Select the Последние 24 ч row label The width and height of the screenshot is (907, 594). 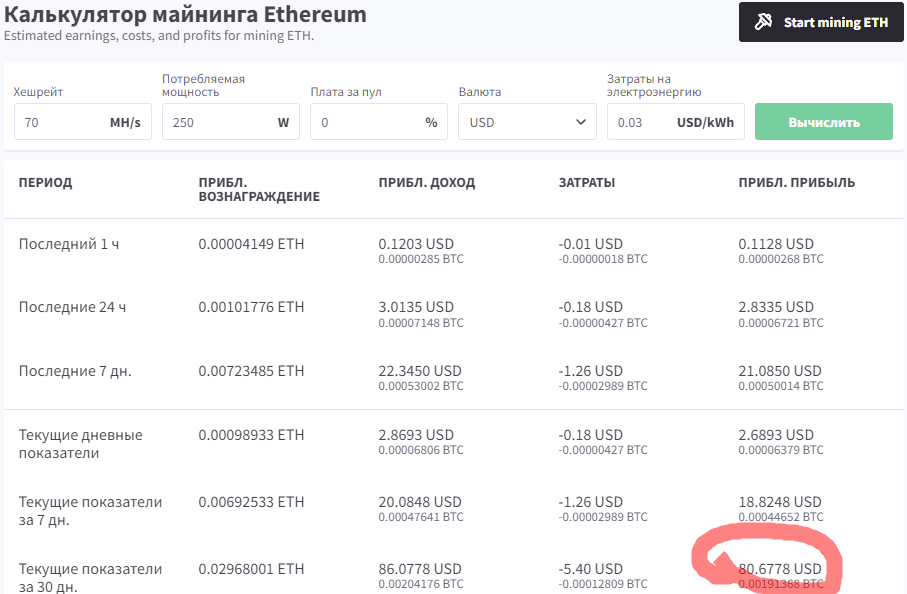pyautogui.click(x=72, y=307)
